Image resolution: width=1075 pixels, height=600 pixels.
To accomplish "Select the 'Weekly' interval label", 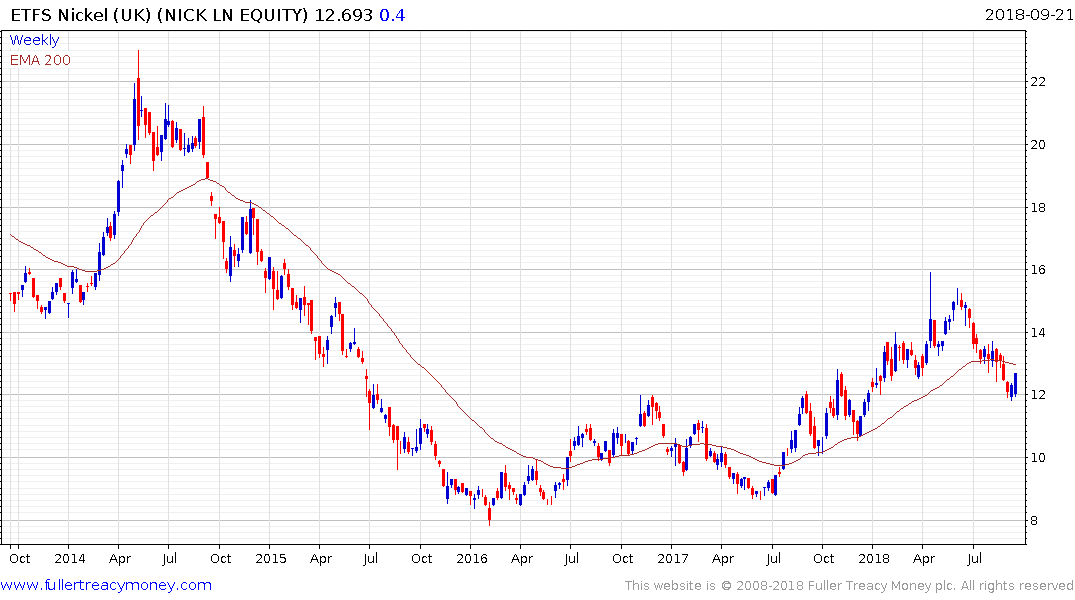I will (34, 40).
